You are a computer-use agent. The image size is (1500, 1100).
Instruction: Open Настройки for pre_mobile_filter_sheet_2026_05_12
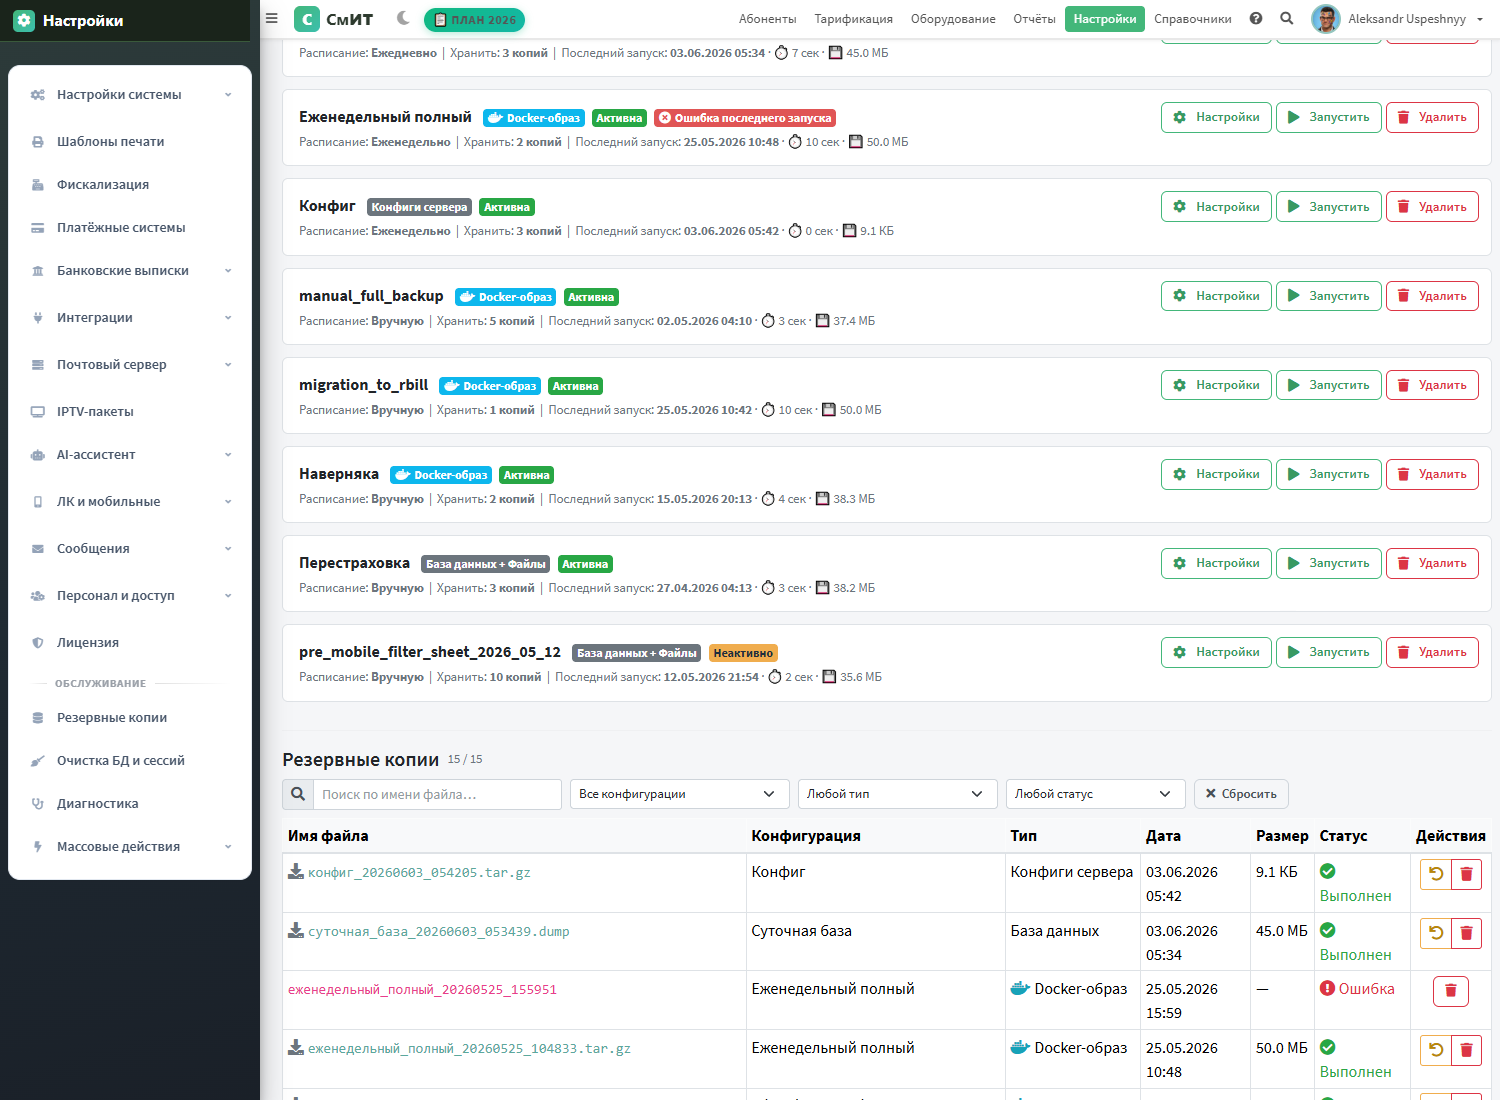click(1216, 652)
